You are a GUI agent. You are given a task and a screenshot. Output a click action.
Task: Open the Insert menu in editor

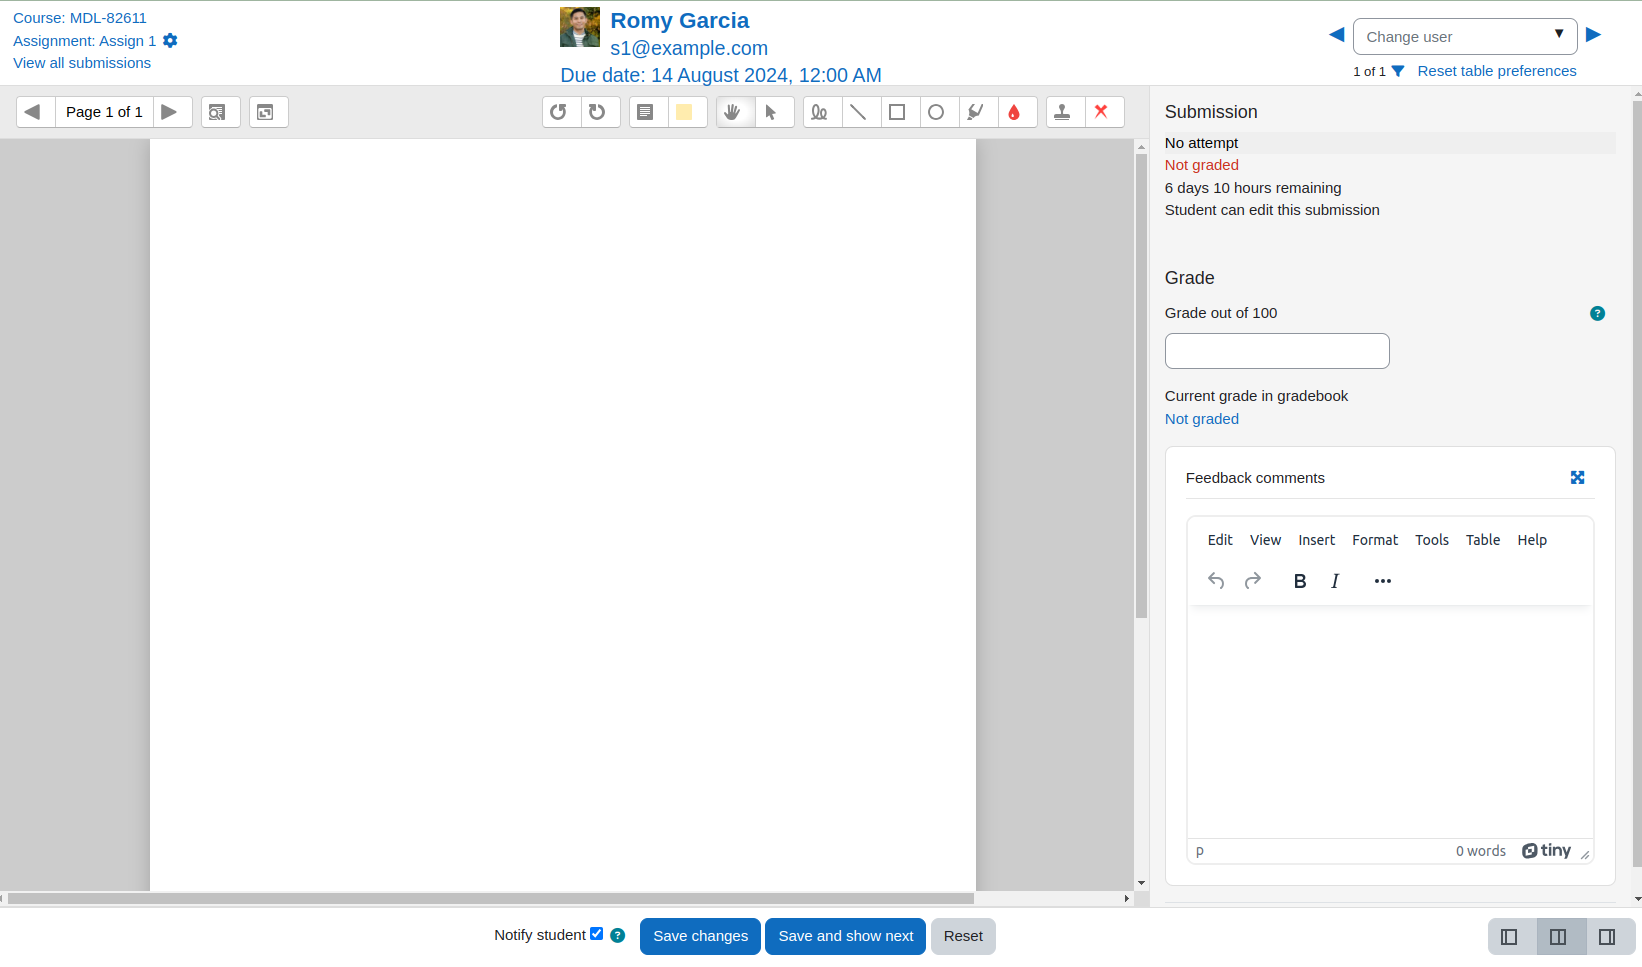(1316, 540)
